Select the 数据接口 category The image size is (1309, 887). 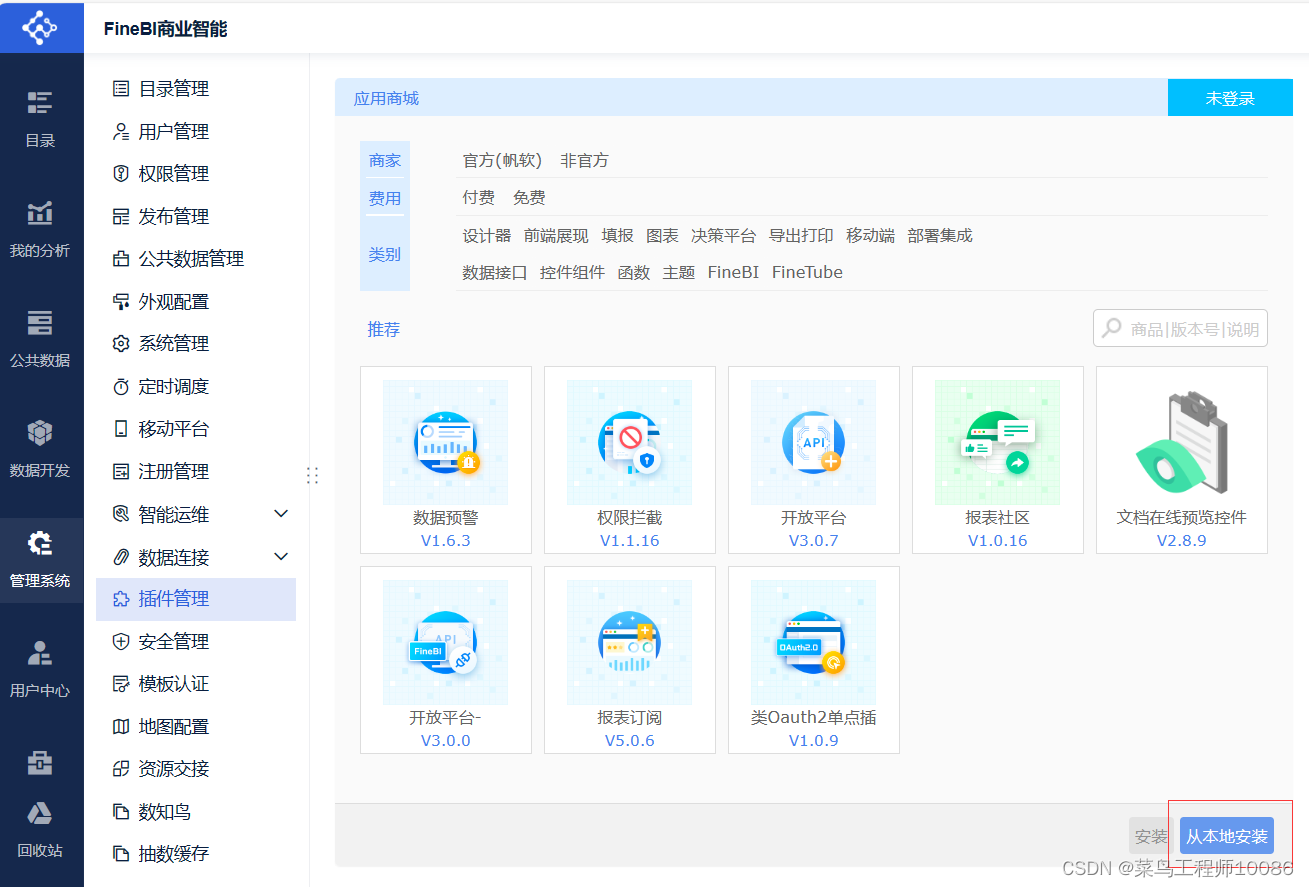[x=494, y=272]
